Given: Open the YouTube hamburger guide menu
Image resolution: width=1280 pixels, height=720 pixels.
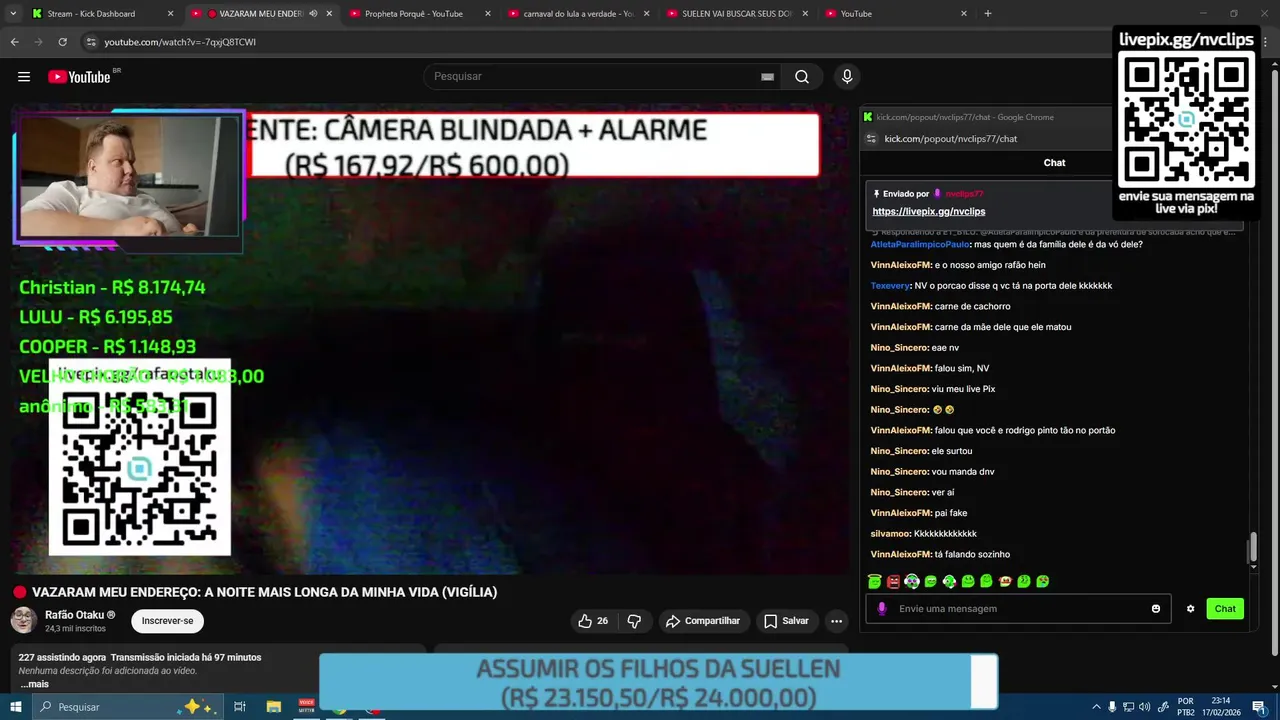Looking at the screenshot, I should (x=24, y=77).
